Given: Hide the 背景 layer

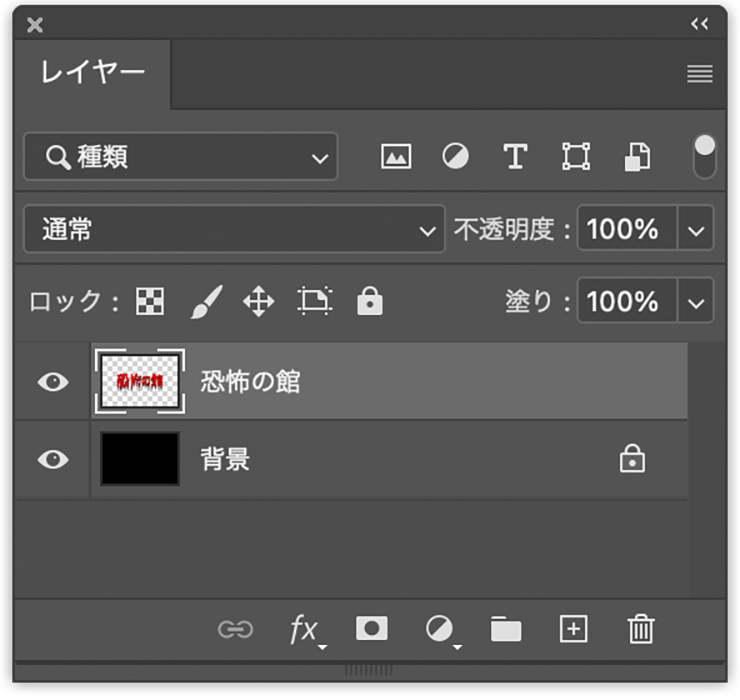Looking at the screenshot, I should 53,460.
